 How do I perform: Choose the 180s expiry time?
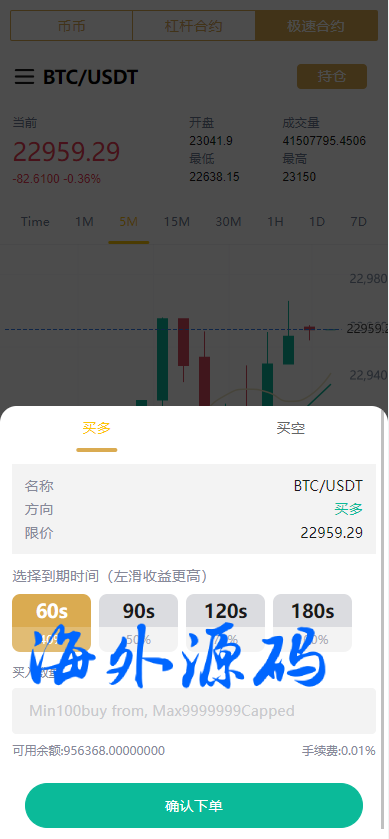click(x=312, y=623)
